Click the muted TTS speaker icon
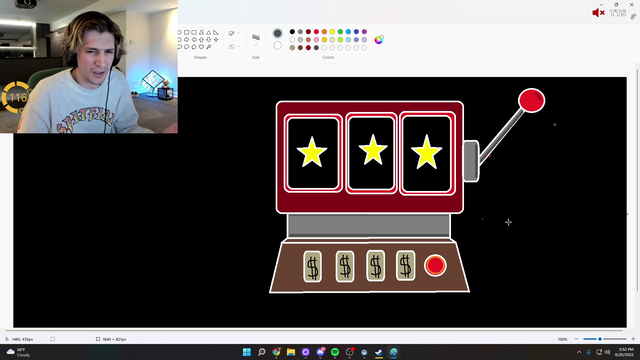 [598, 13]
